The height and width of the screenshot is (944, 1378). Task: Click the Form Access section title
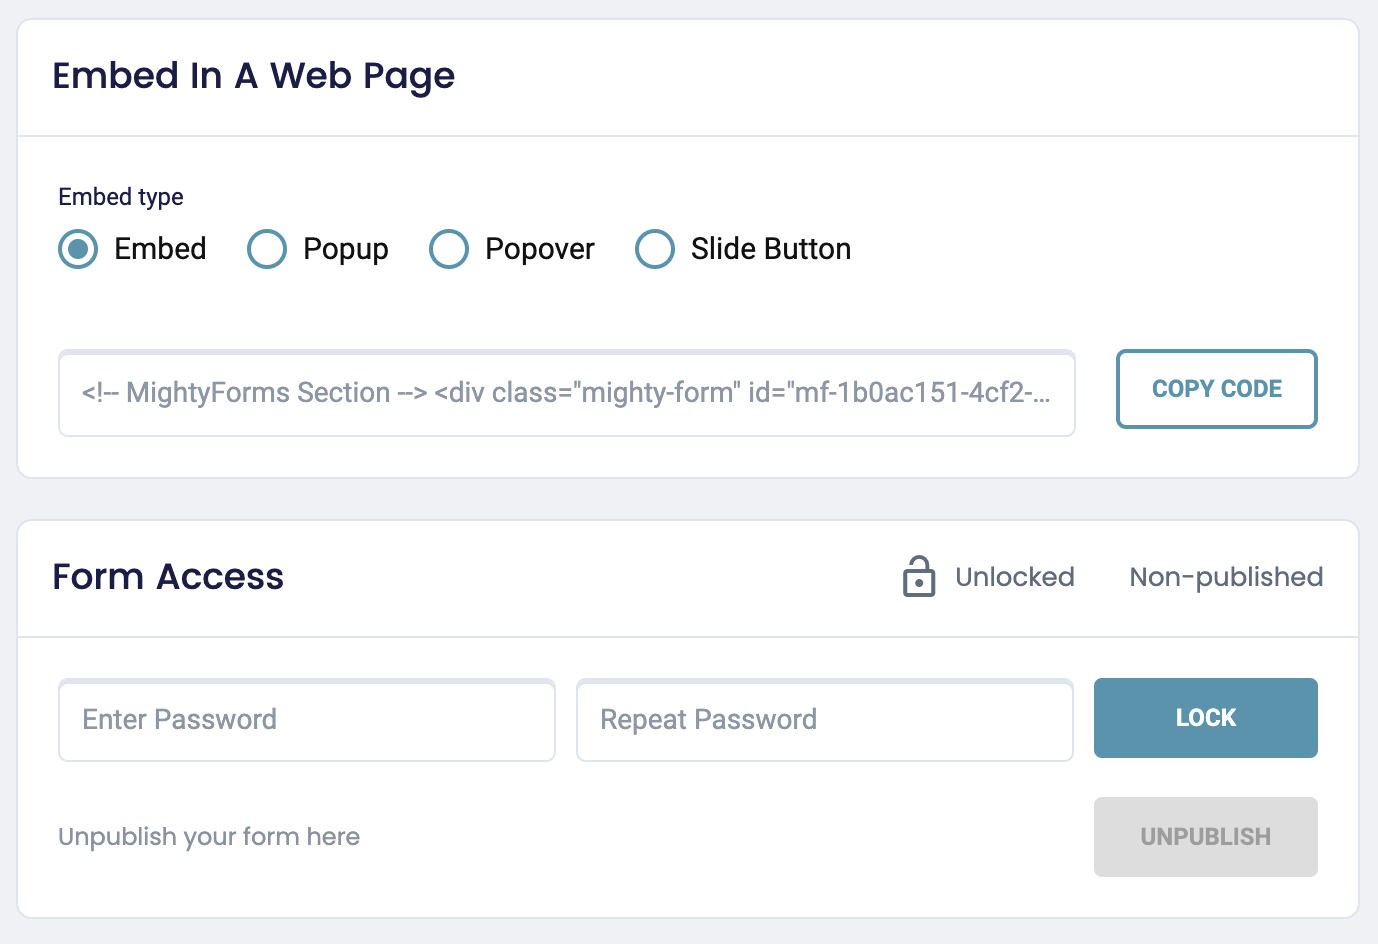pos(168,577)
